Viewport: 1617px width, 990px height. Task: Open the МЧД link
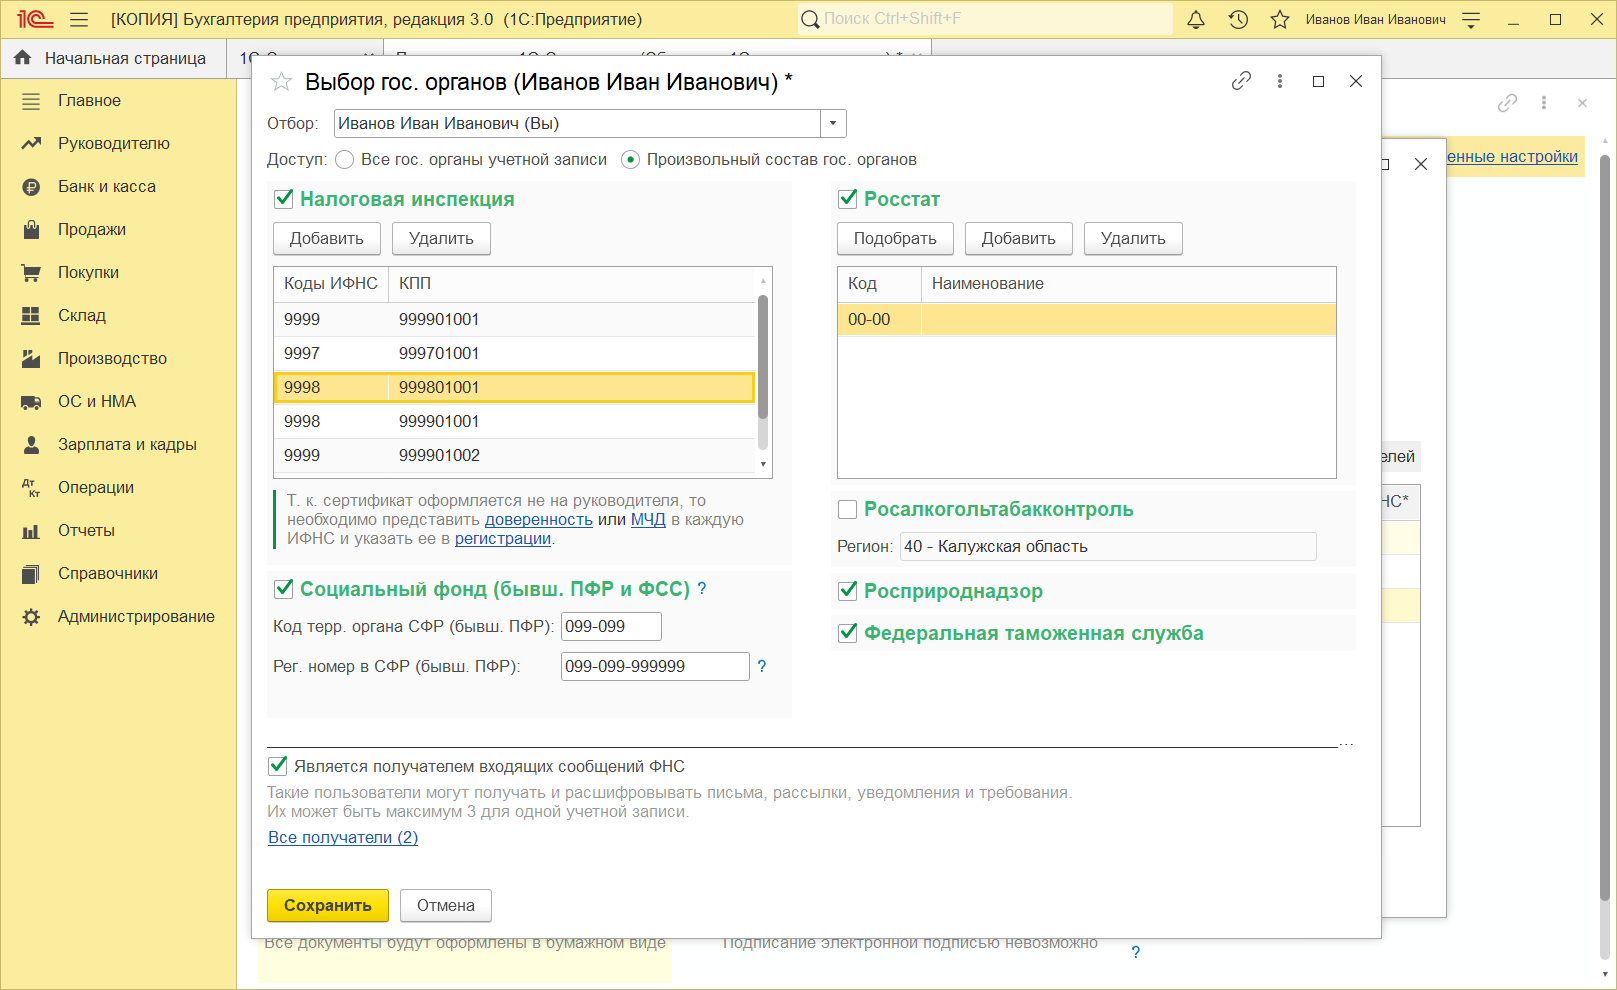[x=648, y=520]
